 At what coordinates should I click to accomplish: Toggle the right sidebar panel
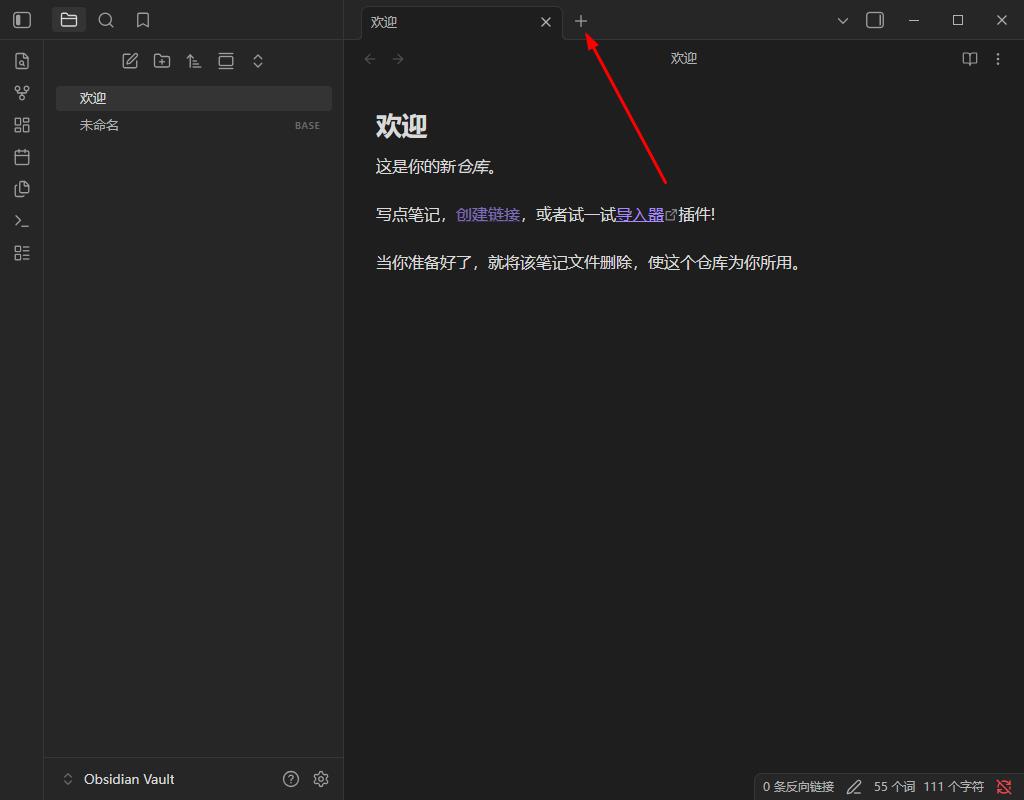tap(875, 20)
